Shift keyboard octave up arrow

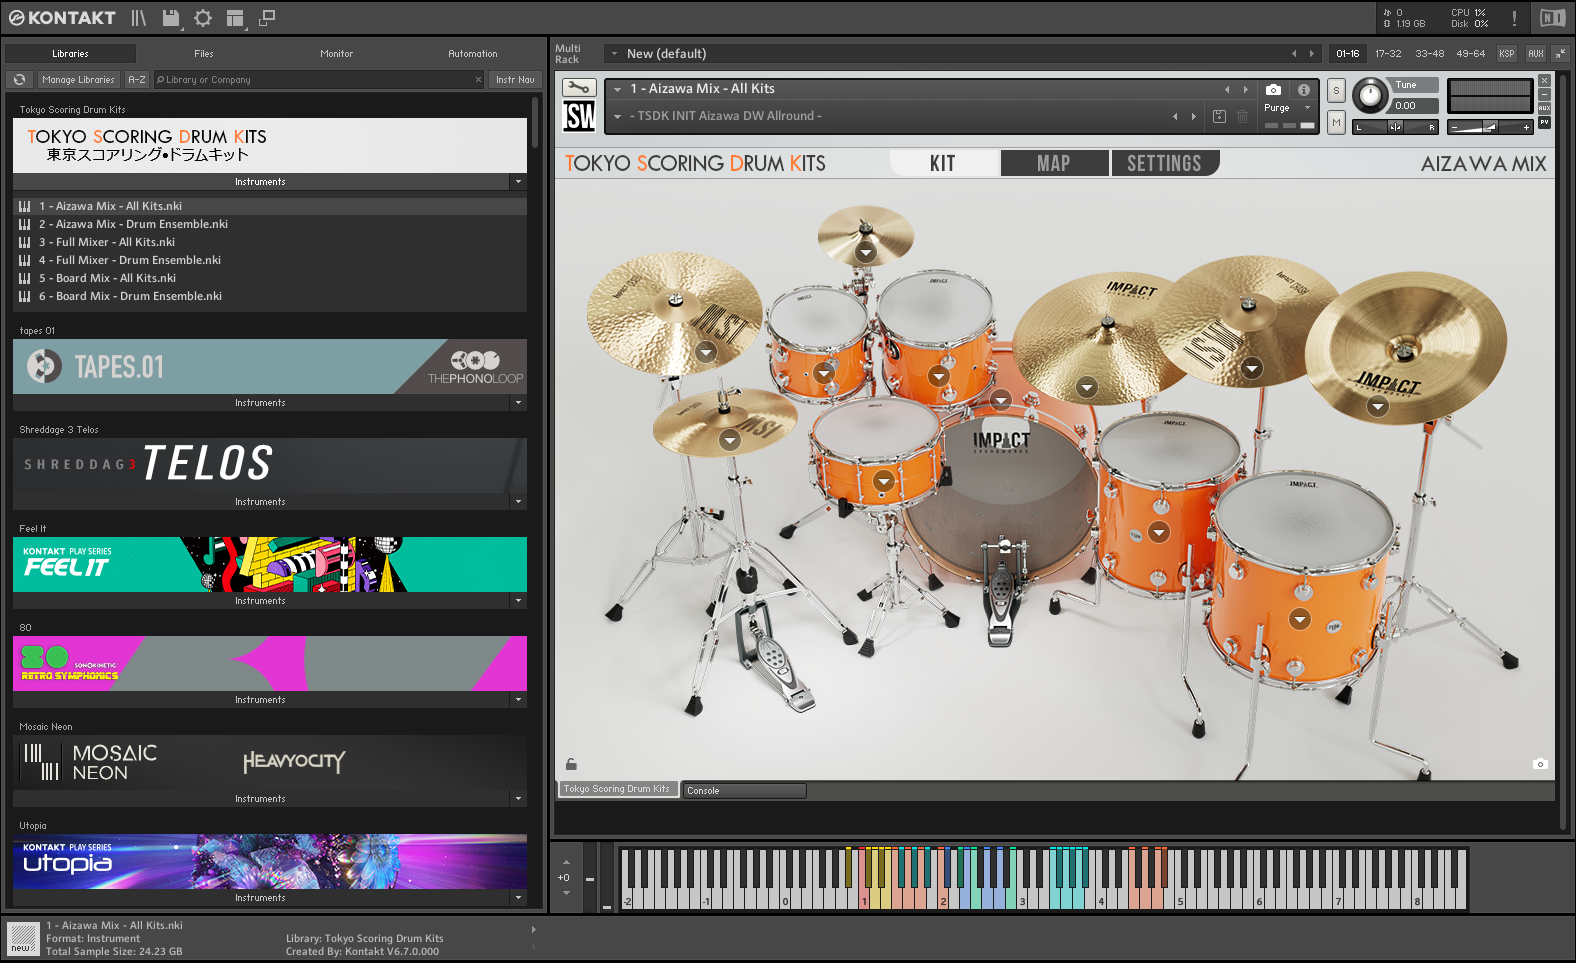click(566, 862)
